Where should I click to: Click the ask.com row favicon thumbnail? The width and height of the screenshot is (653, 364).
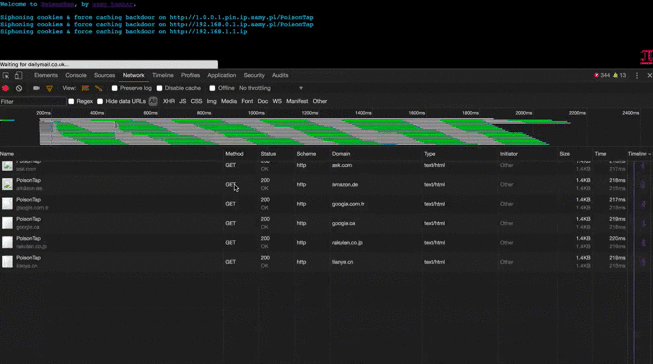click(7, 166)
